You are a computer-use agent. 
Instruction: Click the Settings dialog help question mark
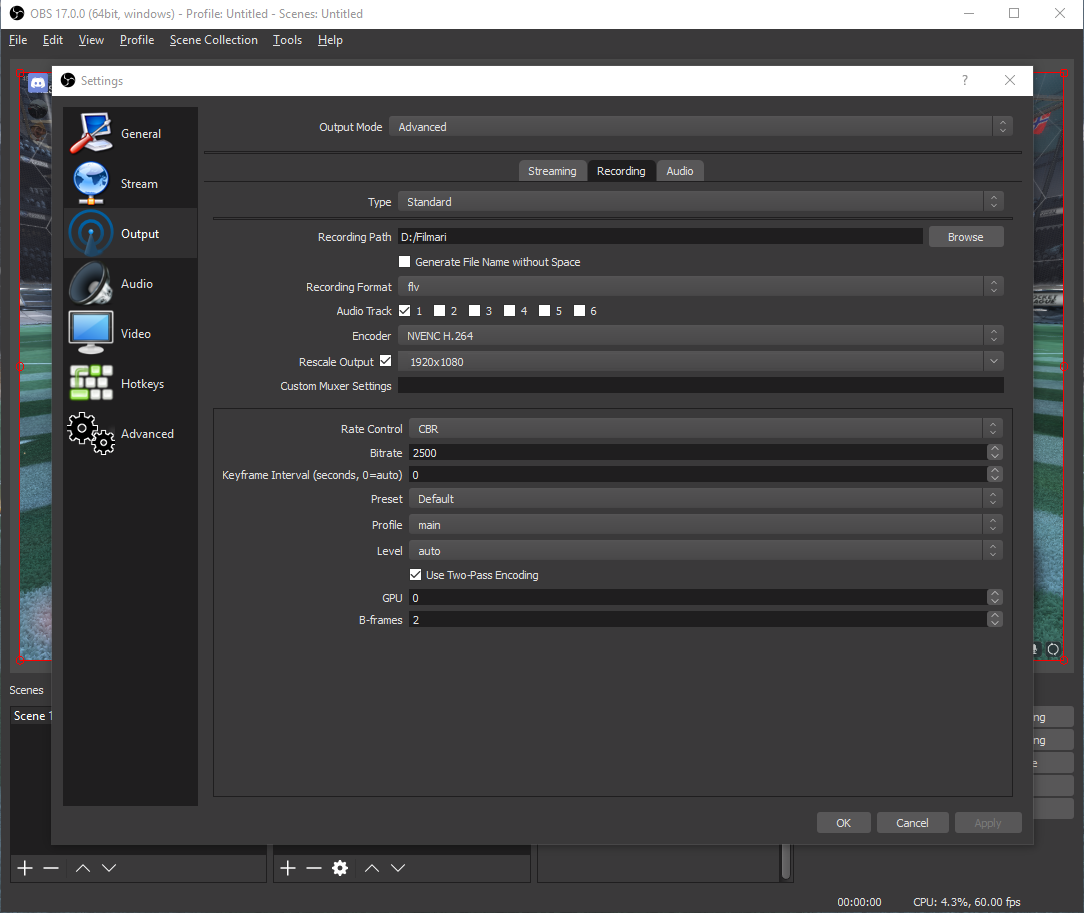click(964, 80)
